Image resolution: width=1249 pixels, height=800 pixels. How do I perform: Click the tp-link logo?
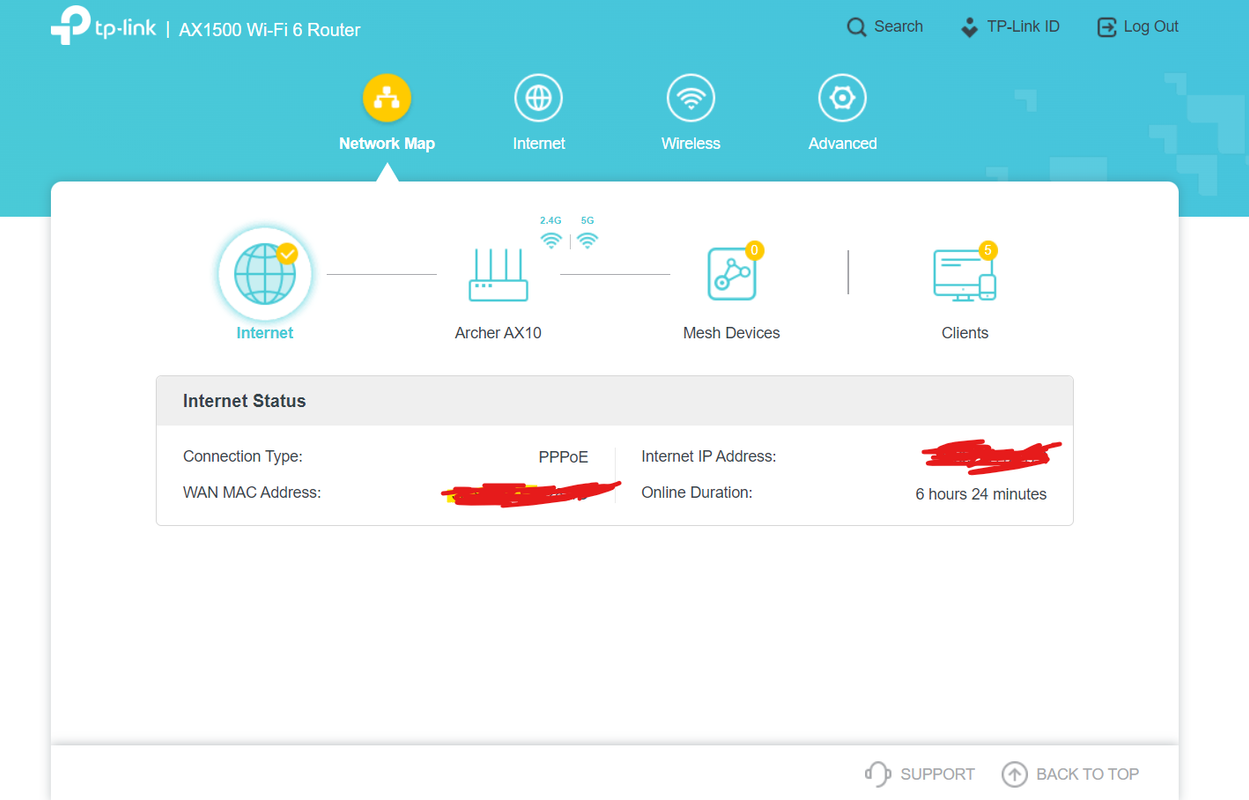102,27
